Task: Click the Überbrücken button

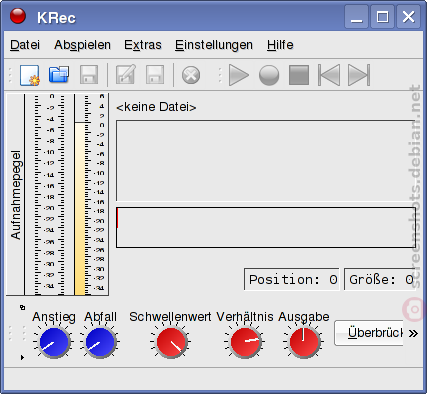Action: tap(369, 333)
